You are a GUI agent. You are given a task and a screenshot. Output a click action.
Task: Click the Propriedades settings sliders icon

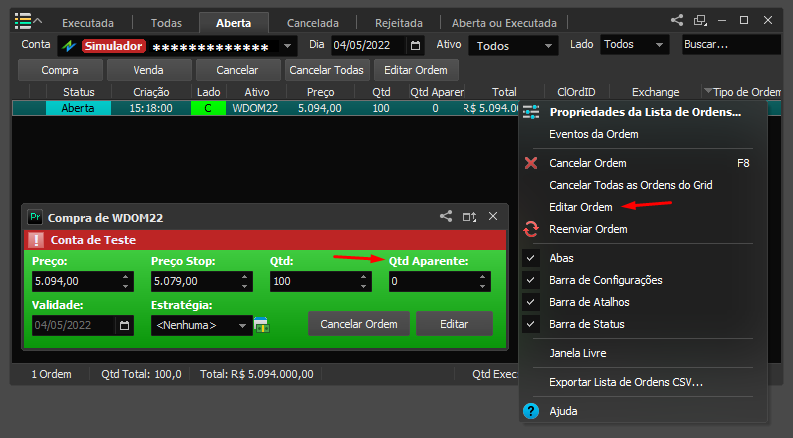click(531, 112)
